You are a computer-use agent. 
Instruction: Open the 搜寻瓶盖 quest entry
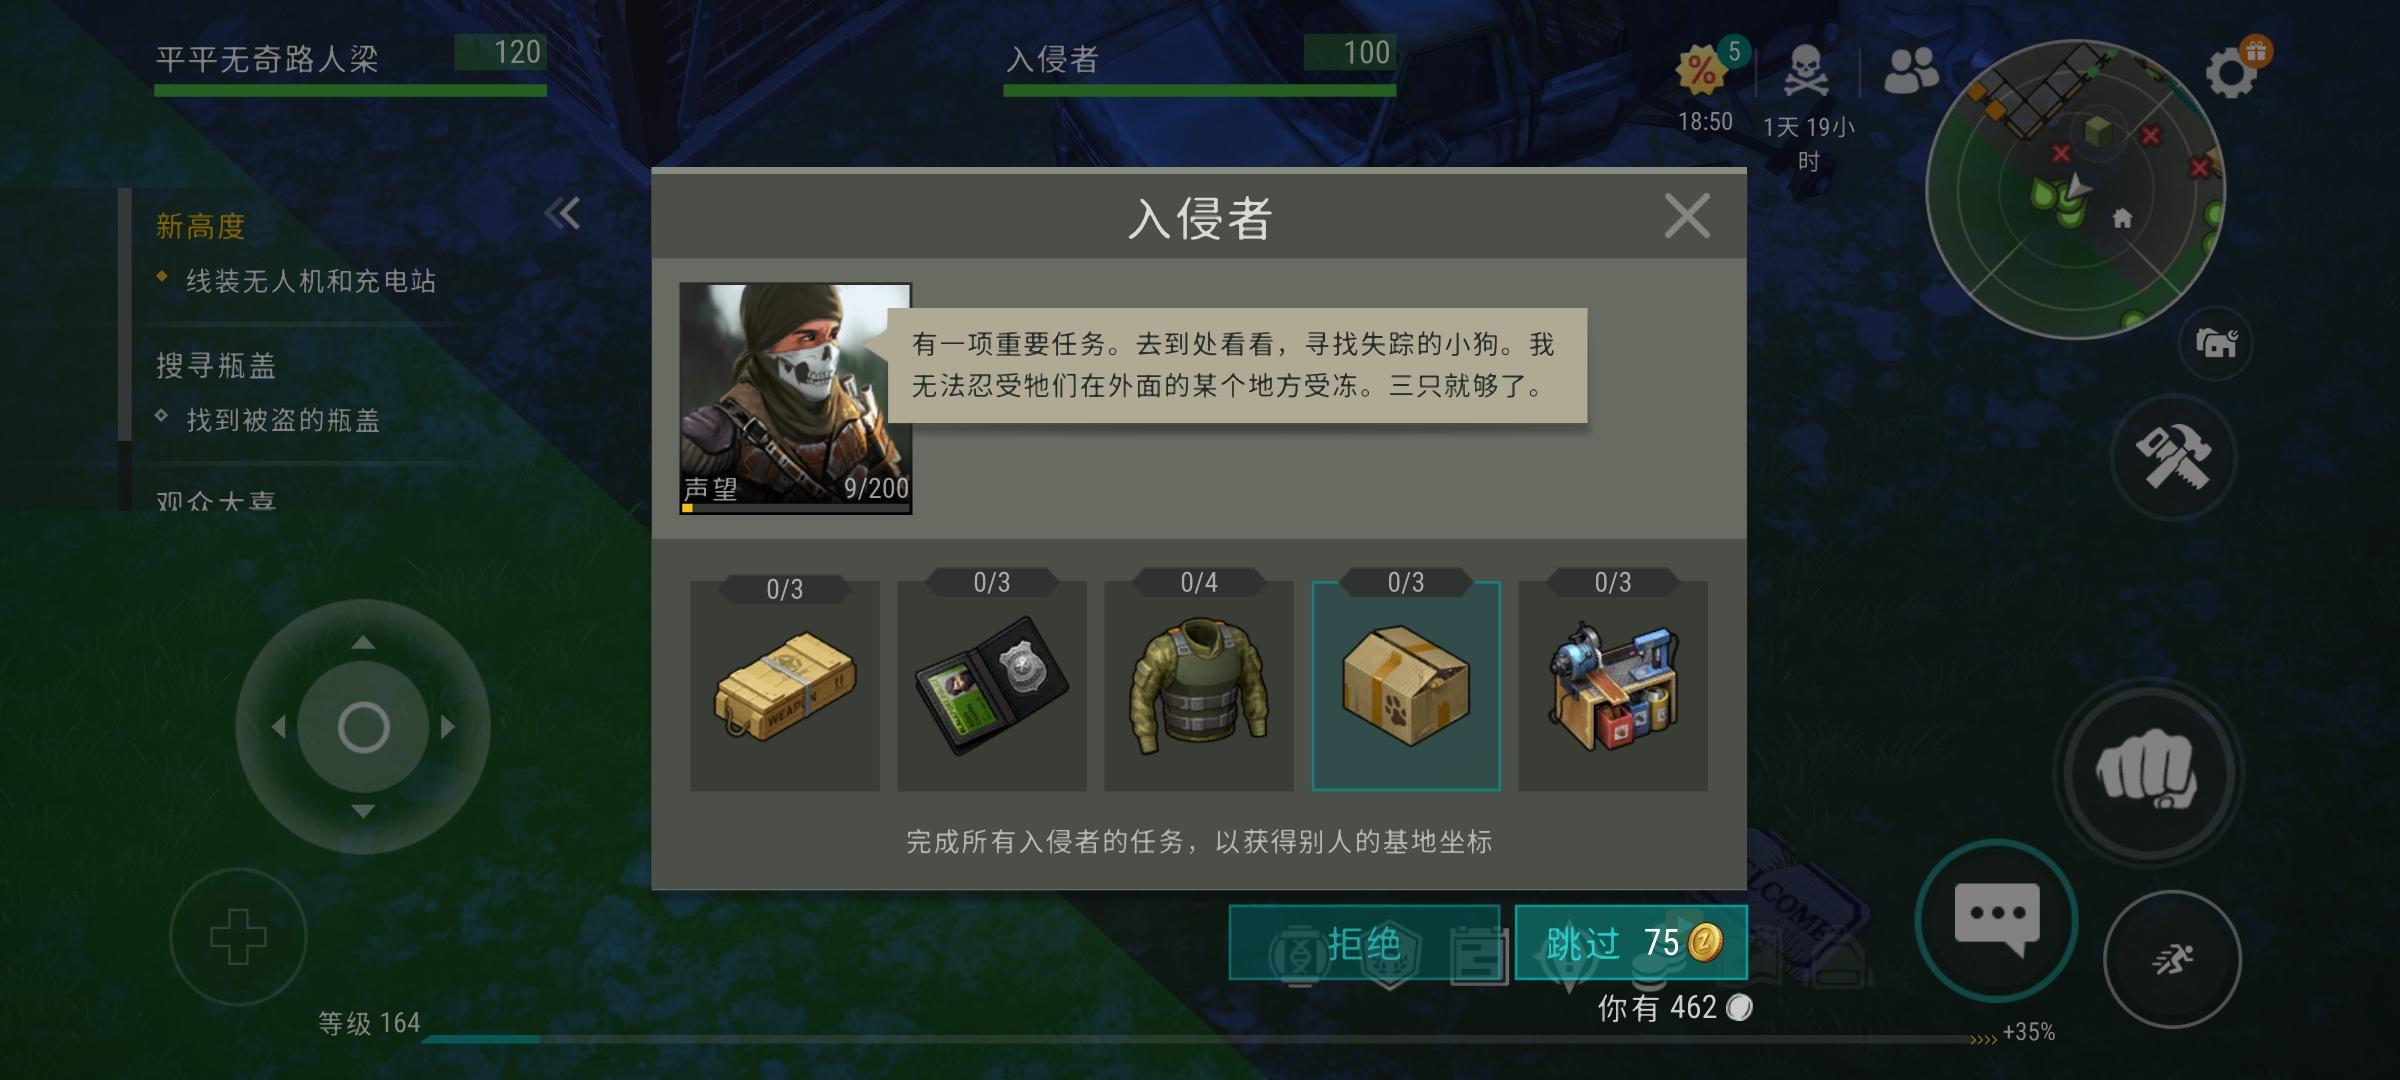[x=216, y=366]
